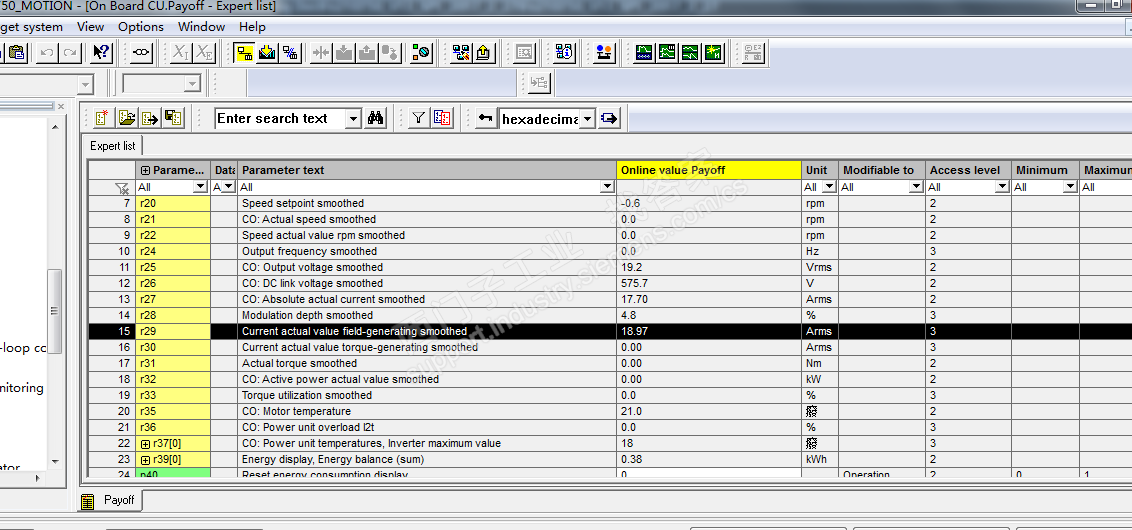This screenshot has height=530, width=1132.
Task: Click the device diagnostics info icon
Action: pos(565,53)
